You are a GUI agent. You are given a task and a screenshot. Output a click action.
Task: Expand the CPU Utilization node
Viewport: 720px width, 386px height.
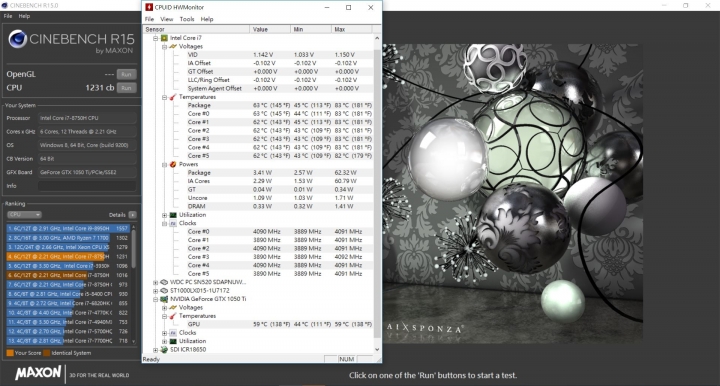(164, 215)
